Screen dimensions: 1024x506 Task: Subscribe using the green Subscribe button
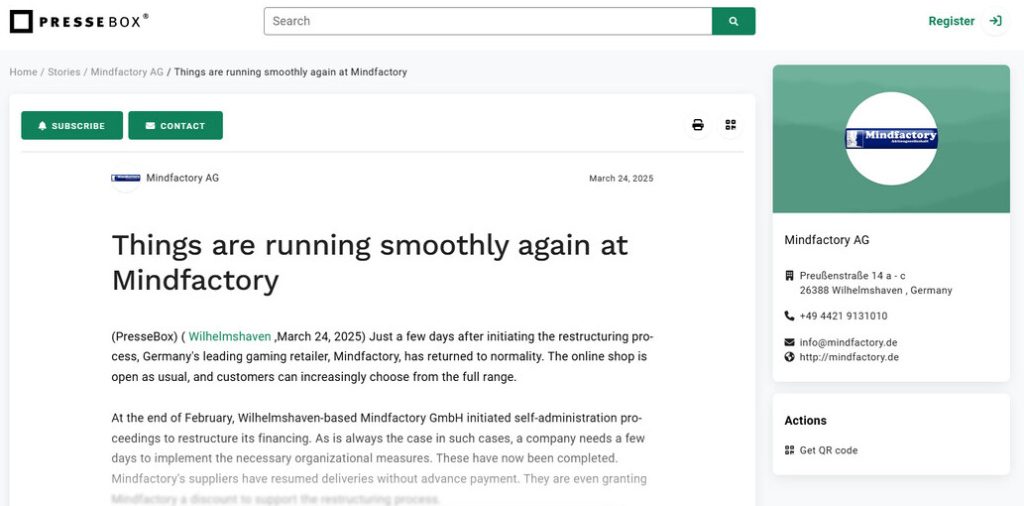[x=72, y=126]
